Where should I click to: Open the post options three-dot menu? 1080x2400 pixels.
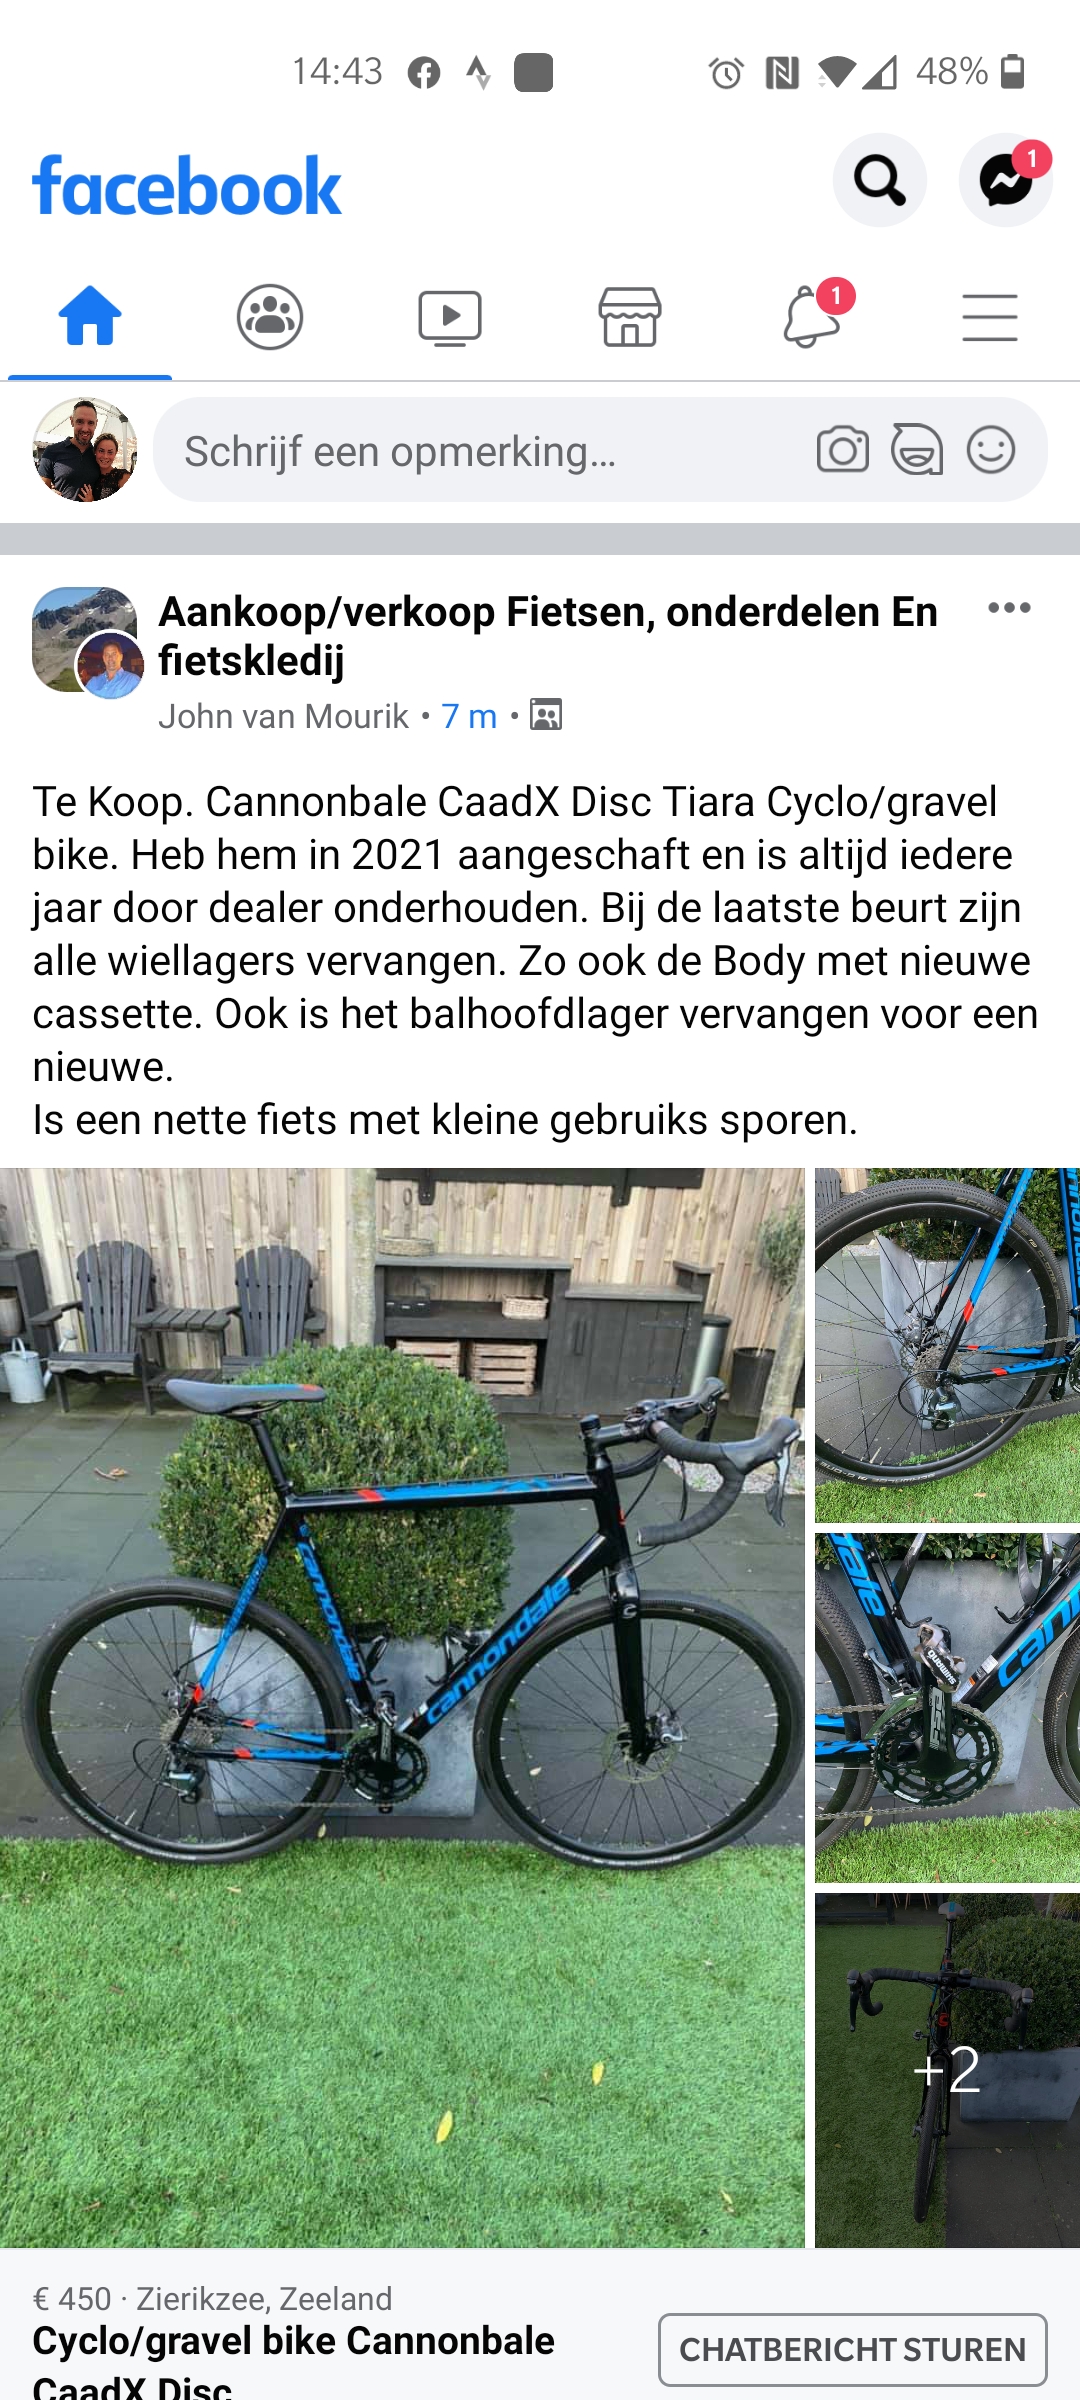click(x=1009, y=608)
